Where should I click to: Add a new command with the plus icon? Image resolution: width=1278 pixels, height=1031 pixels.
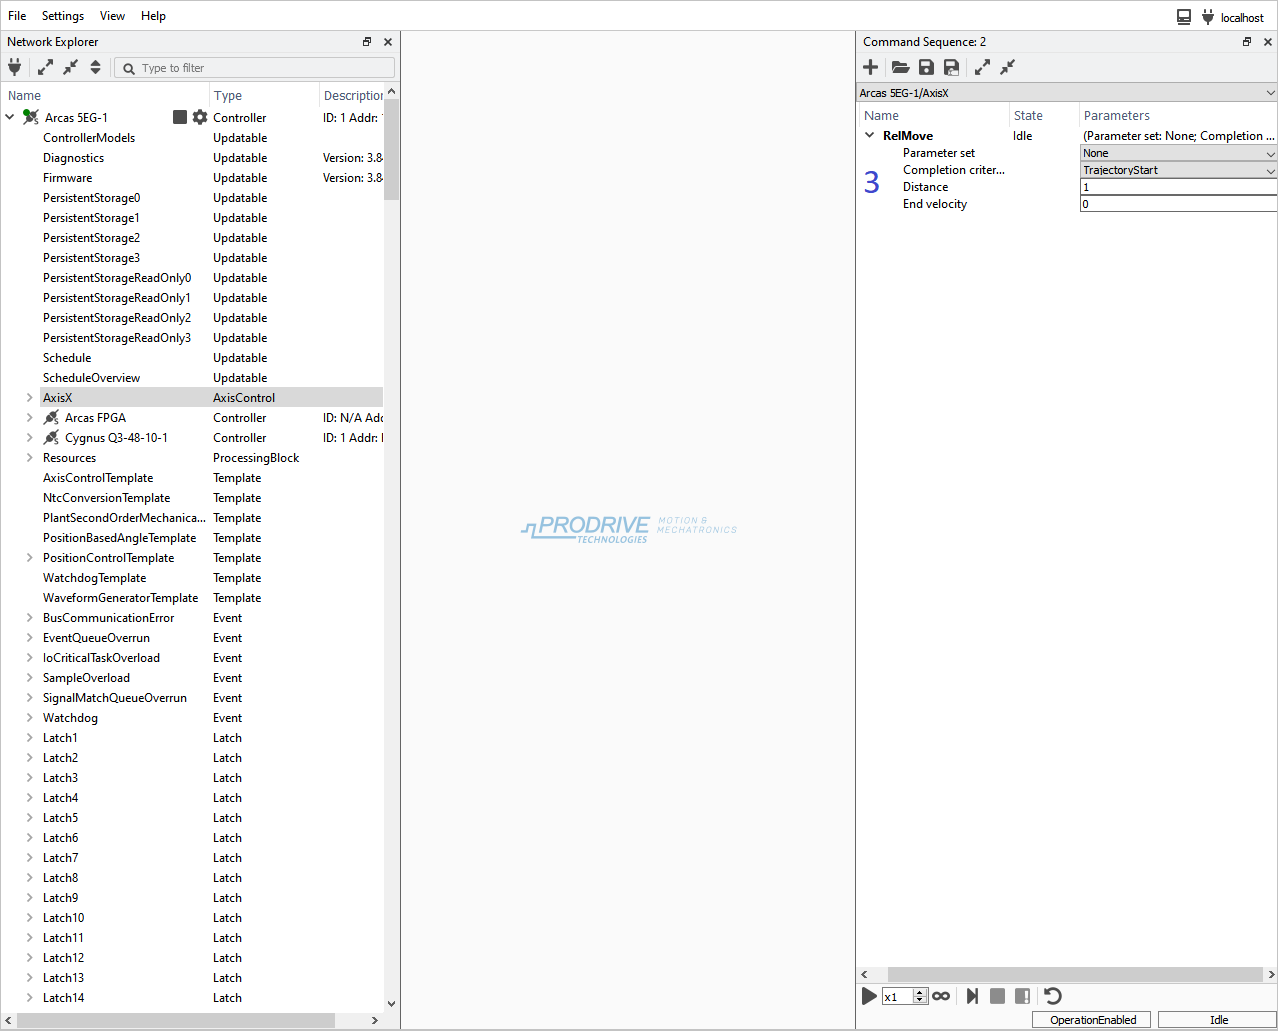(871, 67)
